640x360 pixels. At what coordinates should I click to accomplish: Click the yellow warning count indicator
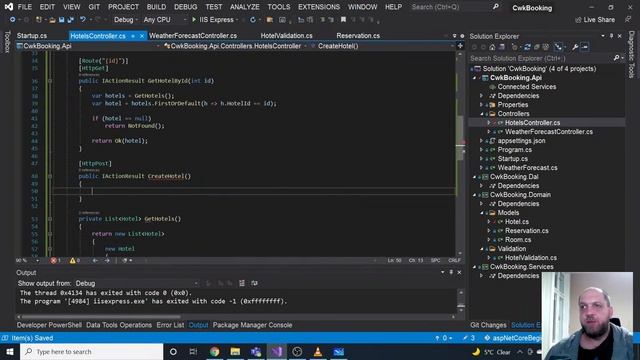click(74, 260)
